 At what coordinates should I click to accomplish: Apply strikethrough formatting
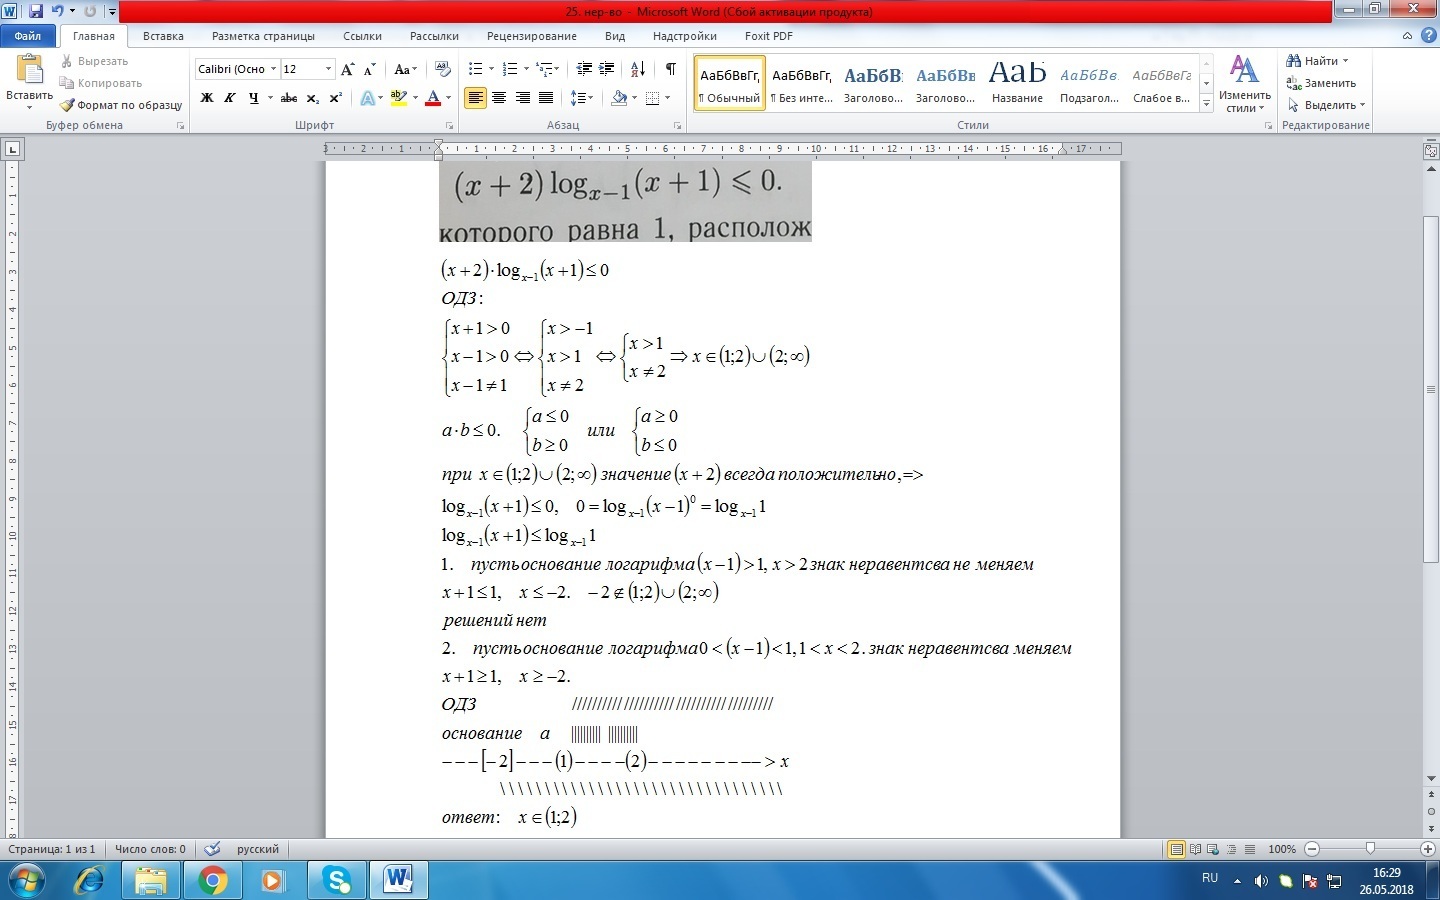pyautogui.click(x=289, y=98)
